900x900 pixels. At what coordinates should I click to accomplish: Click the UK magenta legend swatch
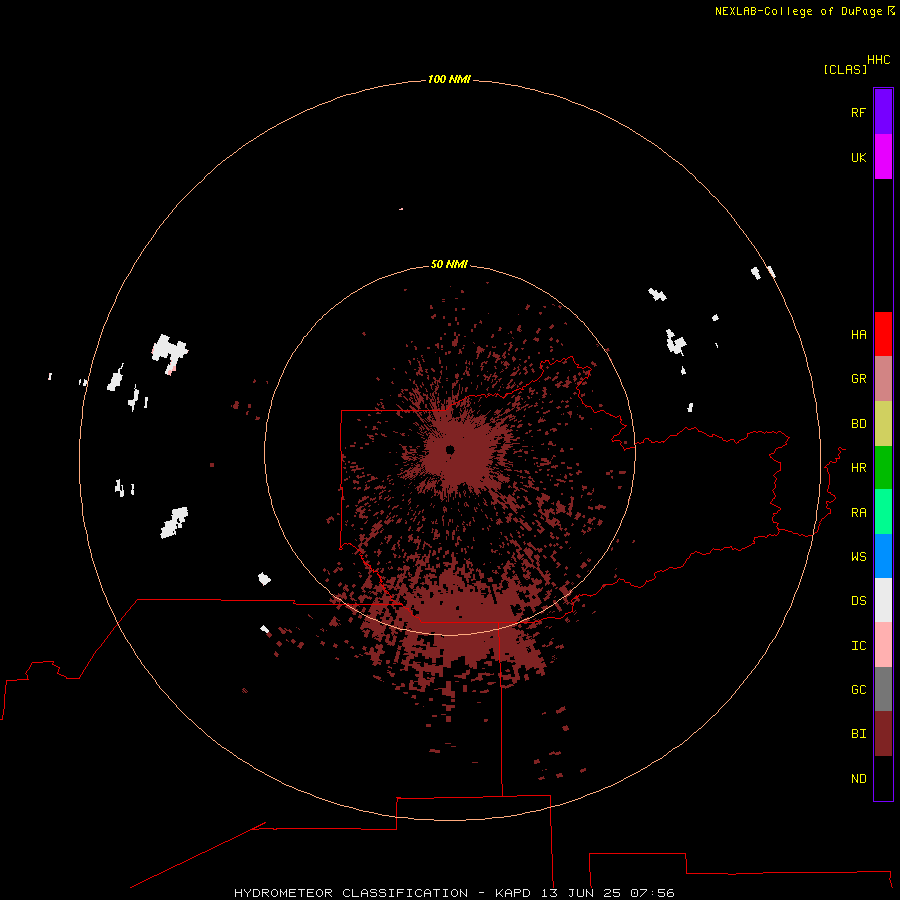(x=883, y=157)
